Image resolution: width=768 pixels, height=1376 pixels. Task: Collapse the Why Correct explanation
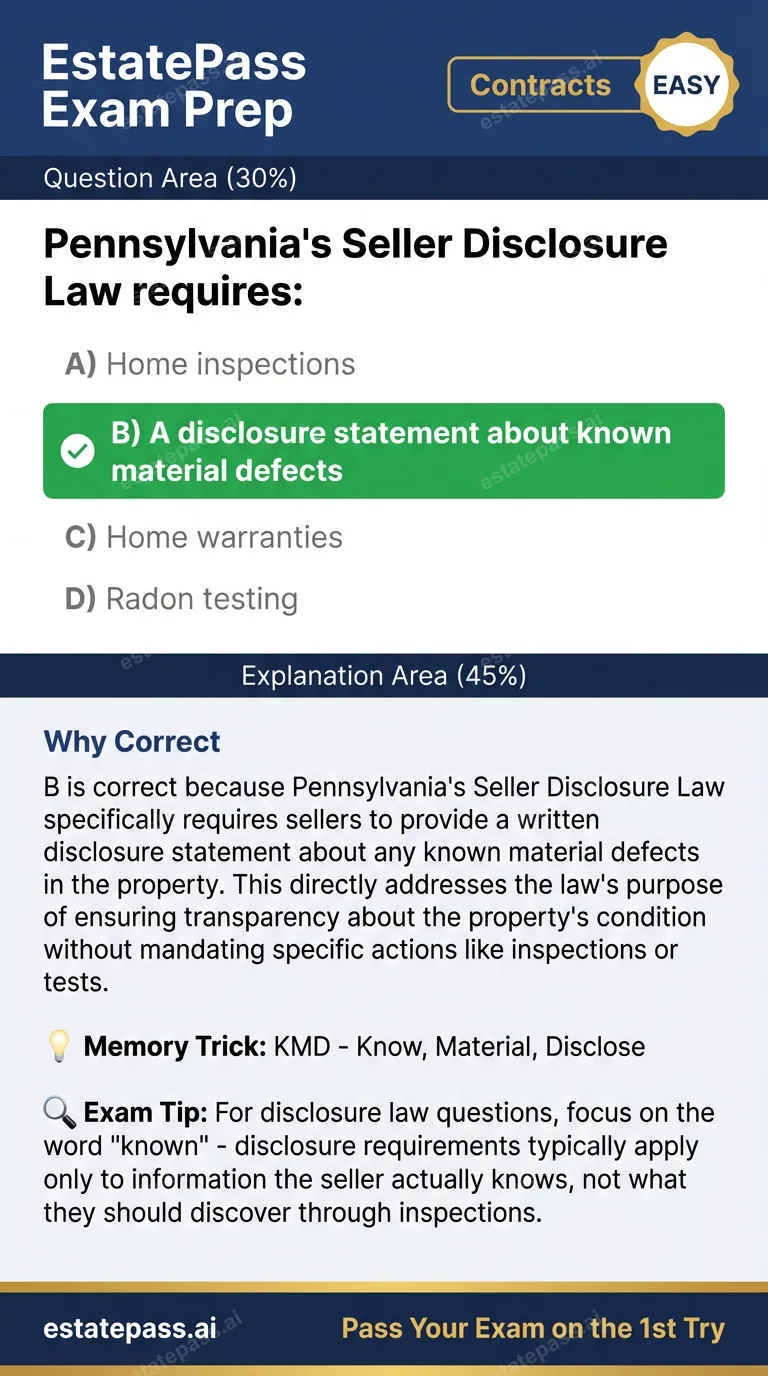(x=132, y=741)
